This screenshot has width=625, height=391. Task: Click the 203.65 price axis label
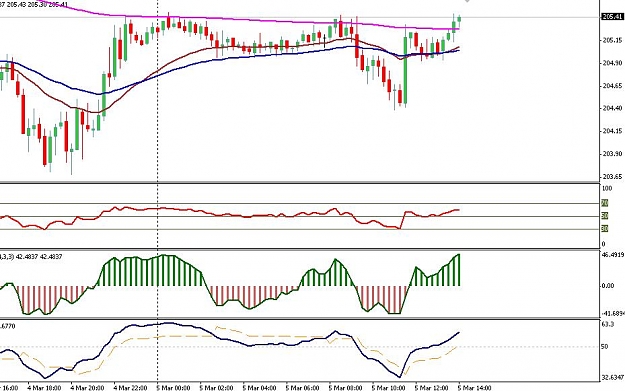coord(612,176)
